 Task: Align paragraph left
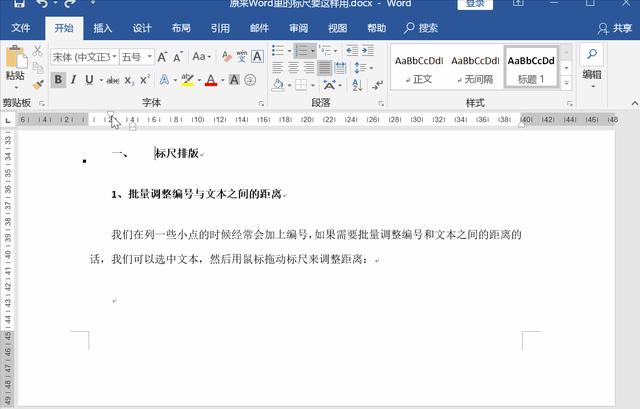coord(278,68)
